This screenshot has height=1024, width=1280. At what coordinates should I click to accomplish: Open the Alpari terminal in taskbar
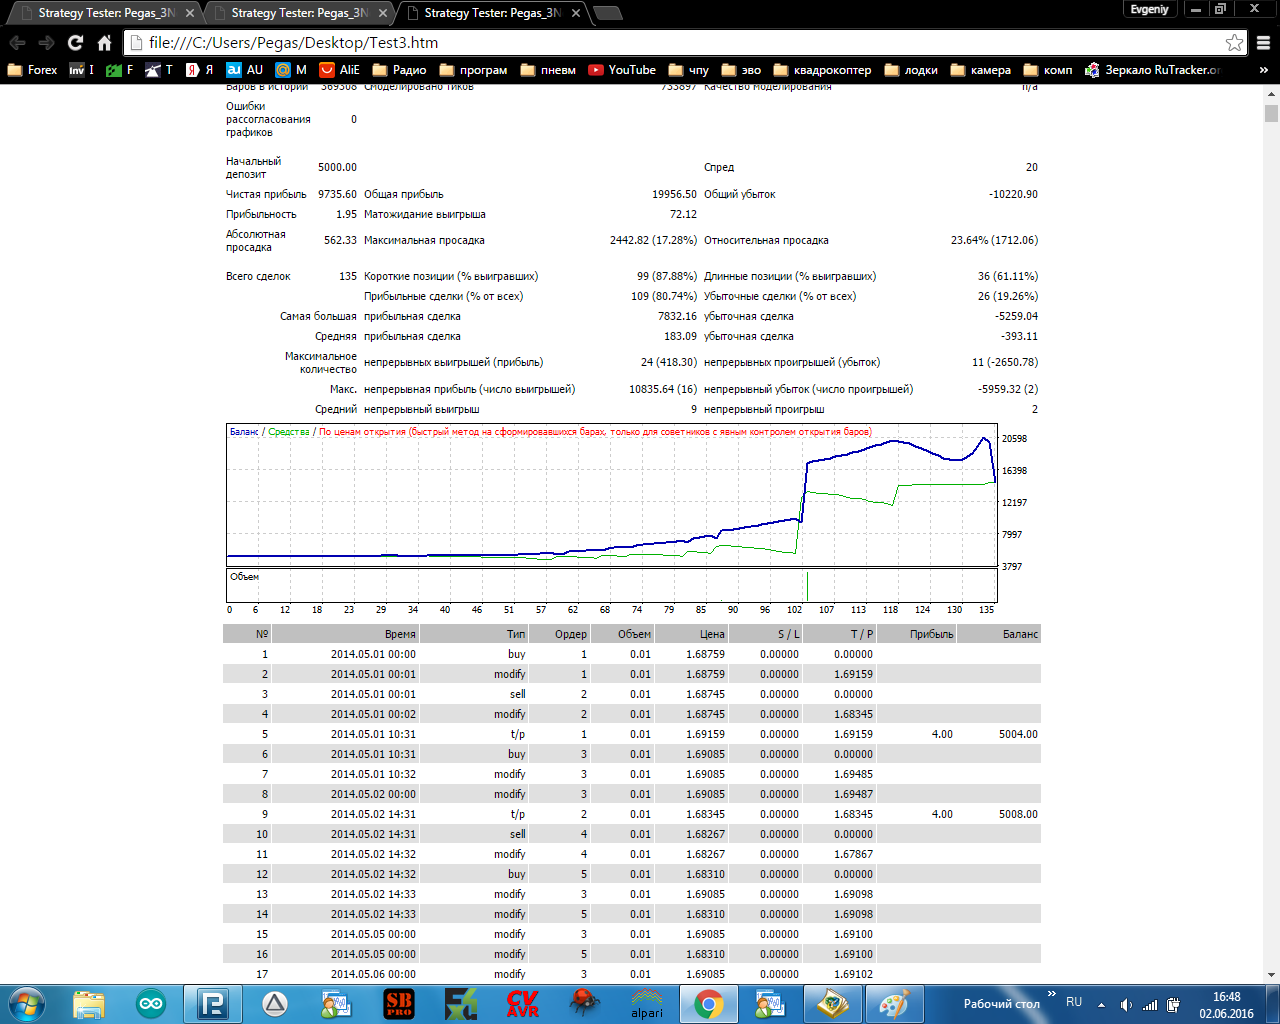[x=647, y=1004]
